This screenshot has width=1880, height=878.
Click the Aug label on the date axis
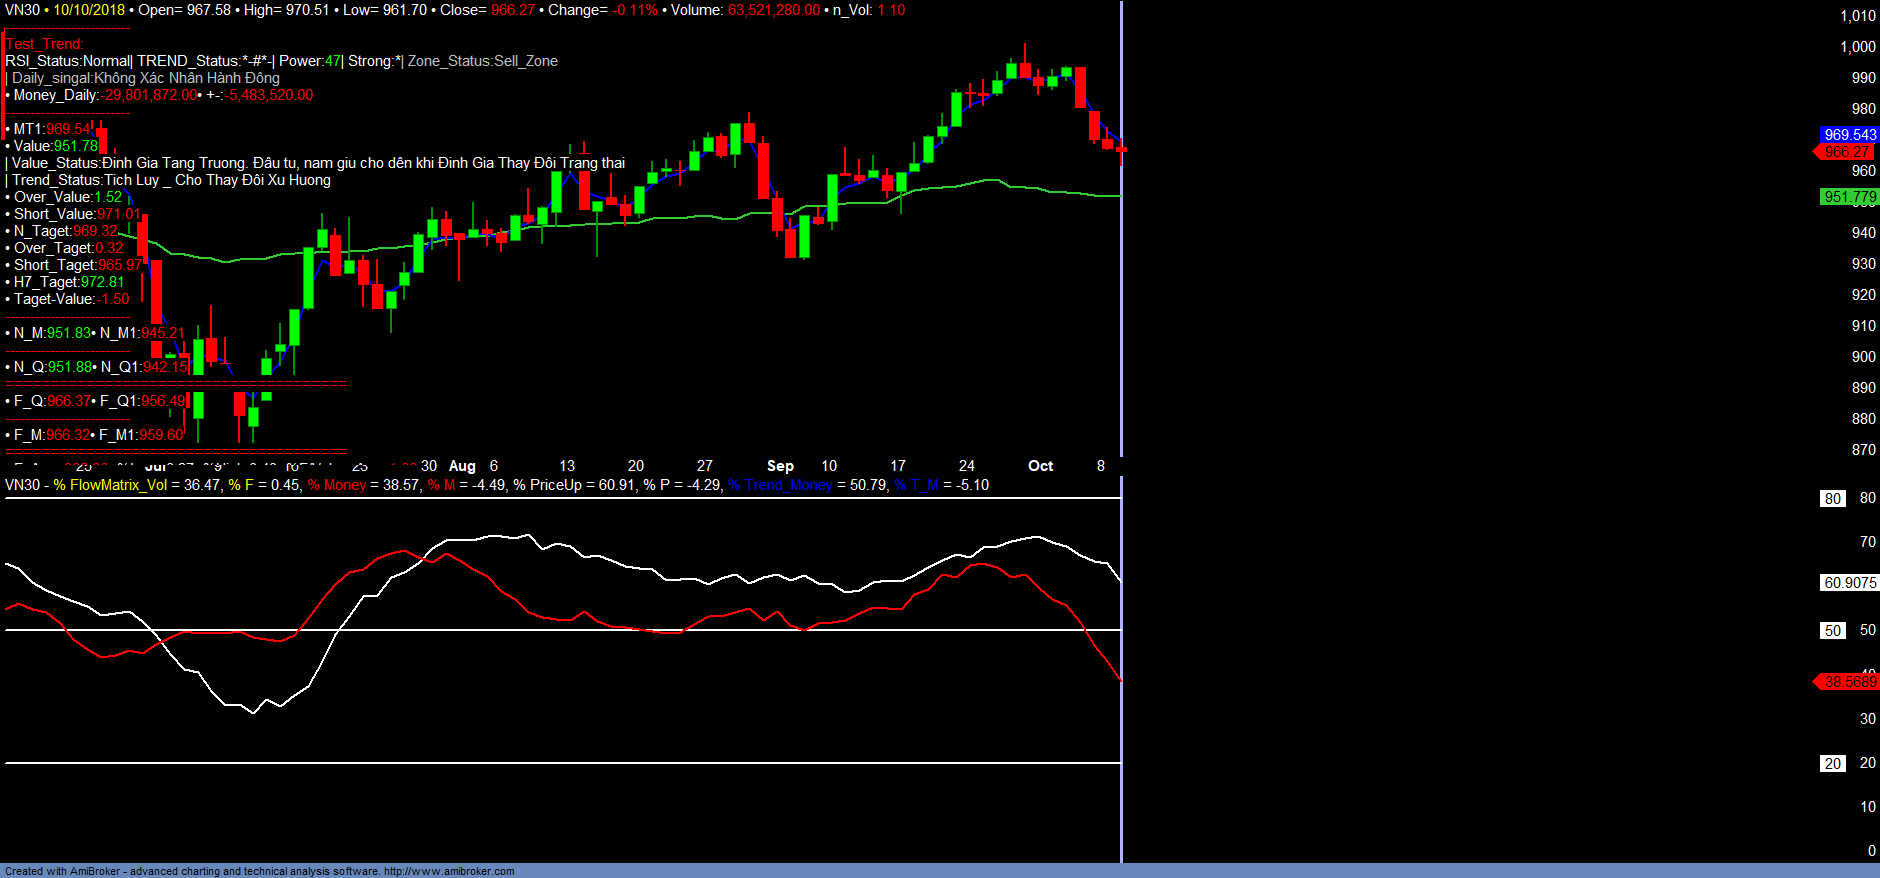[x=462, y=466]
